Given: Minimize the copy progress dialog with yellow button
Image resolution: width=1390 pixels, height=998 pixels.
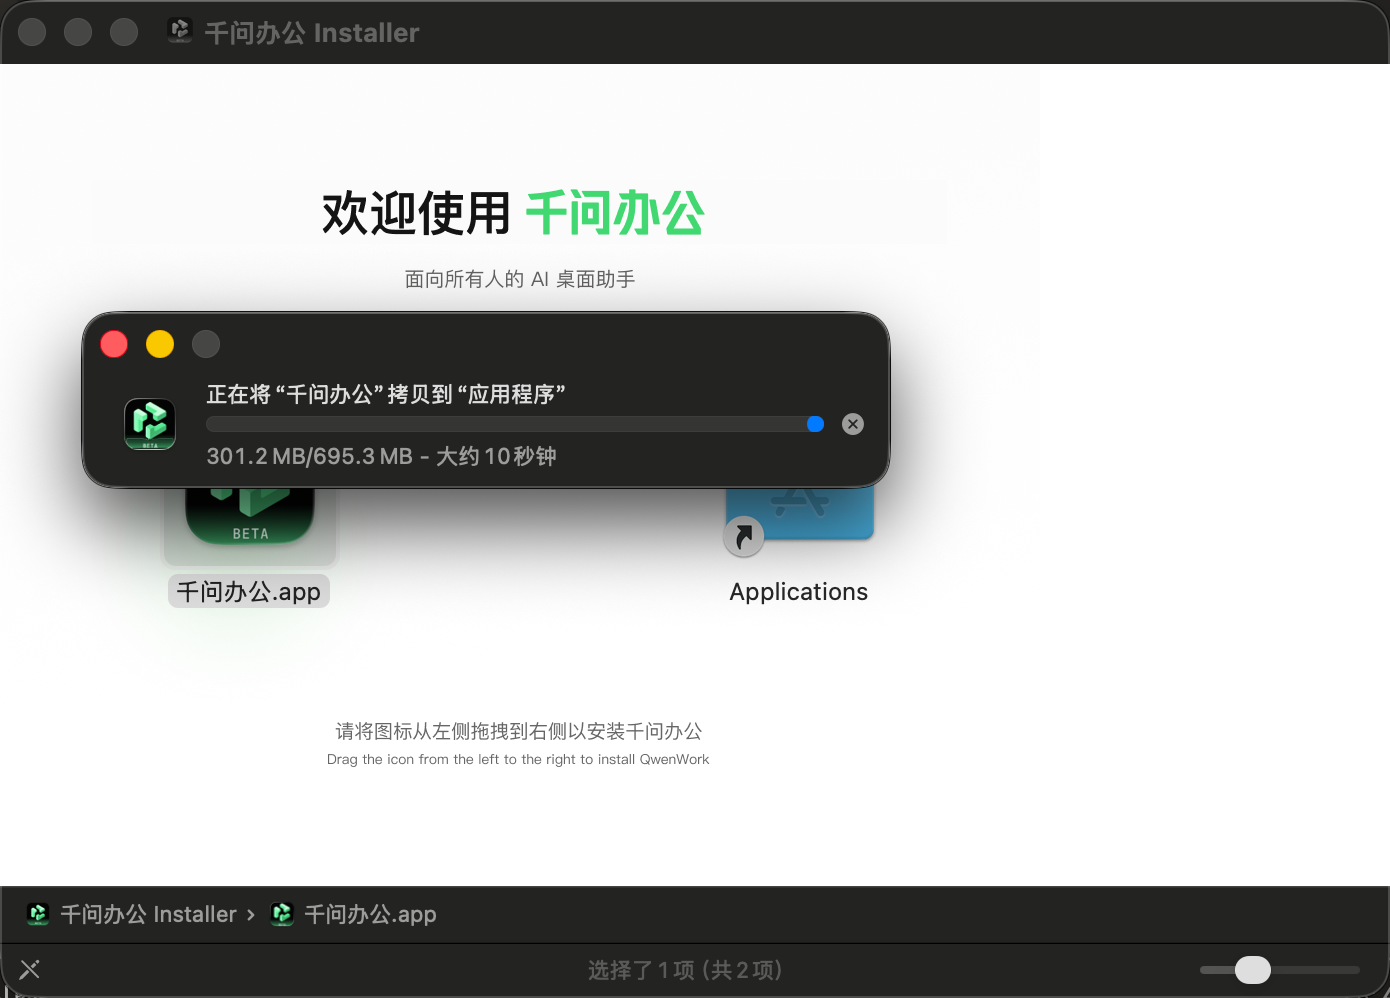Looking at the screenshot, I should pos(160,344).
